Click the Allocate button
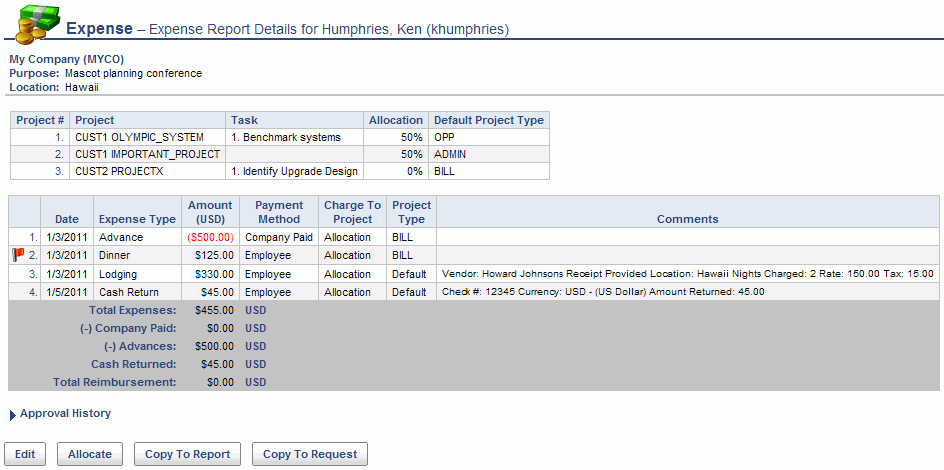 [90, 454]
